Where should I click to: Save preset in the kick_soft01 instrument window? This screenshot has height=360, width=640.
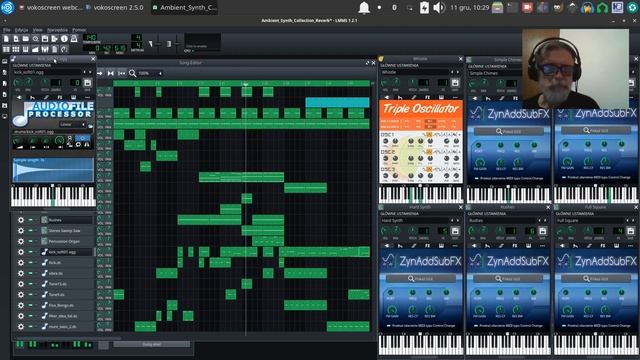pyautogui.click(x=87, y=83)
